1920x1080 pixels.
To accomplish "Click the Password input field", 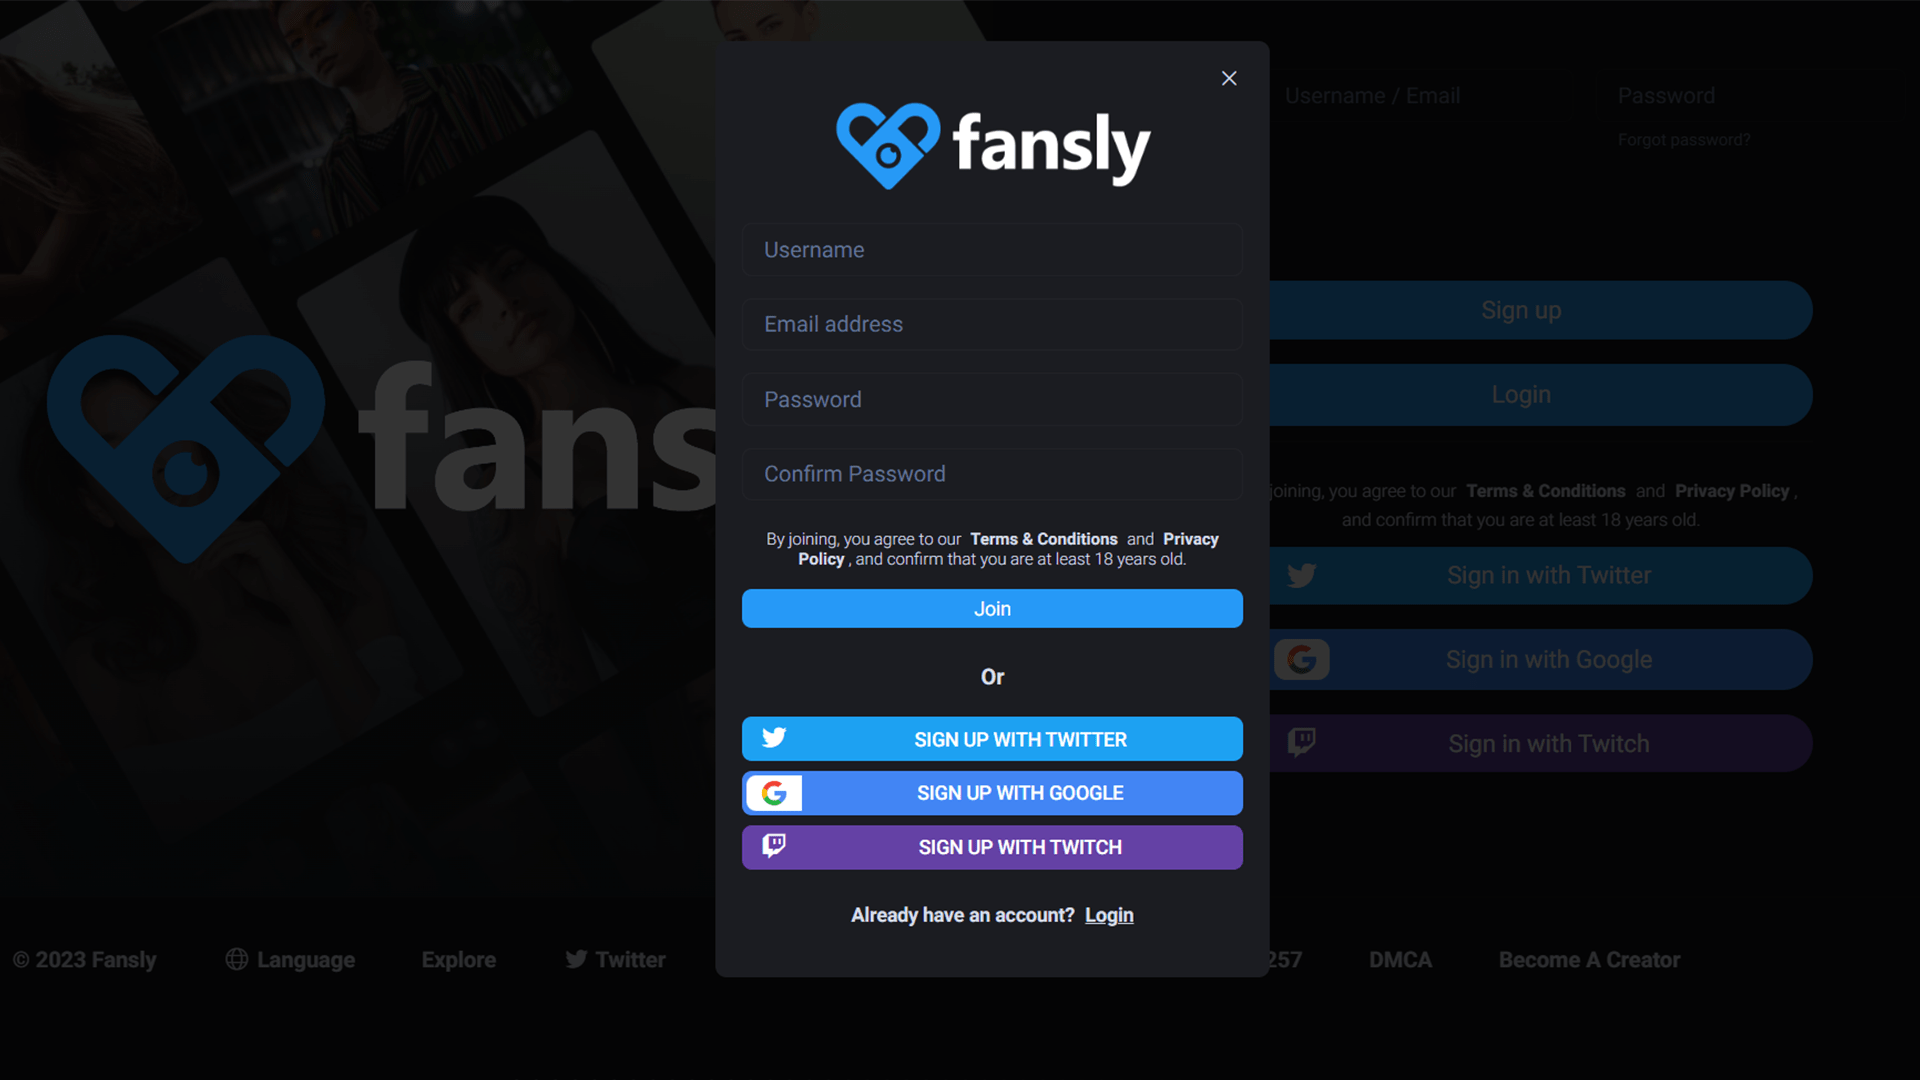I will coord(992,398).
